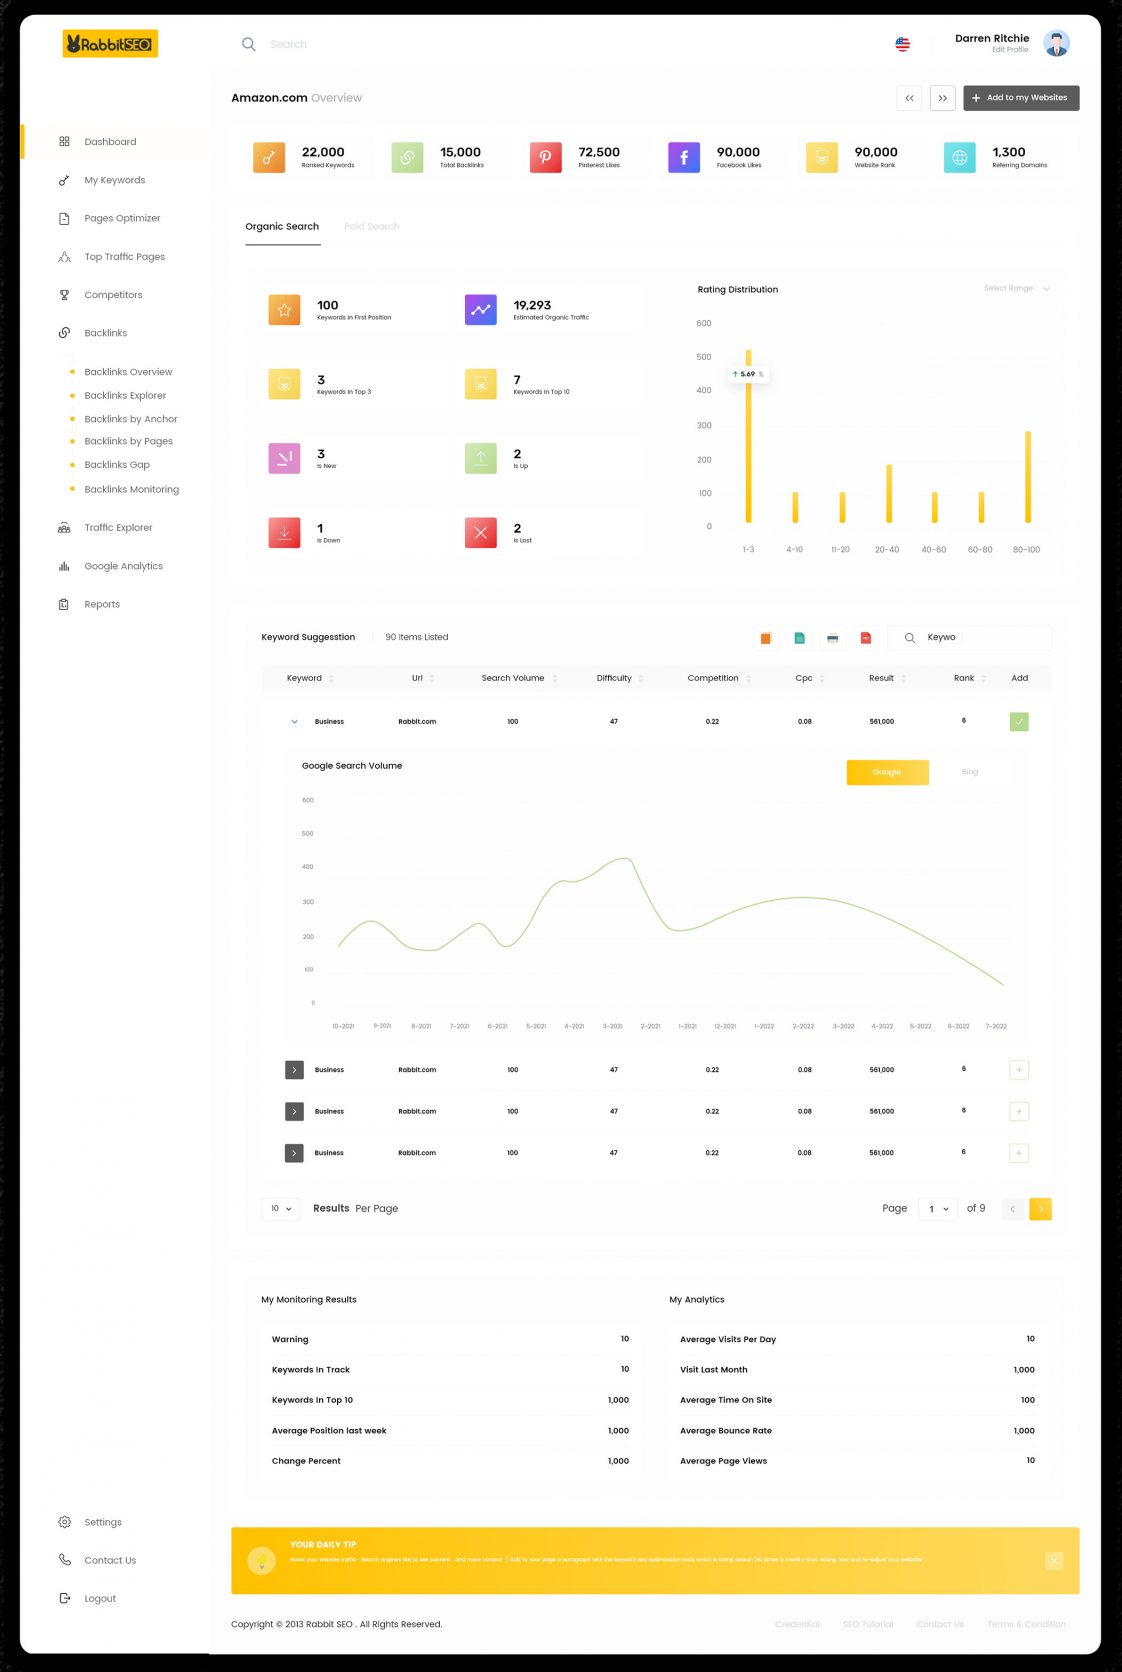Viewport: 1122px width, 1672px height.
Task: Click the Edit Profile link
Action: pos(1010,50)
